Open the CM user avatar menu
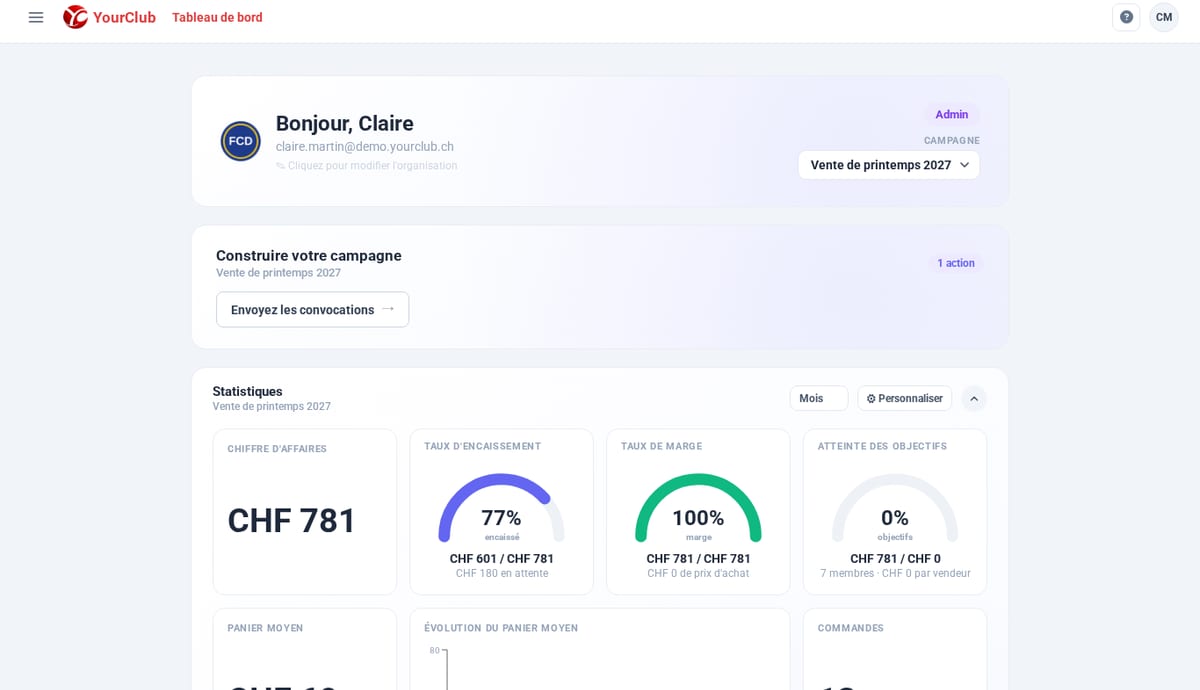 click(x=1164, y=17)
